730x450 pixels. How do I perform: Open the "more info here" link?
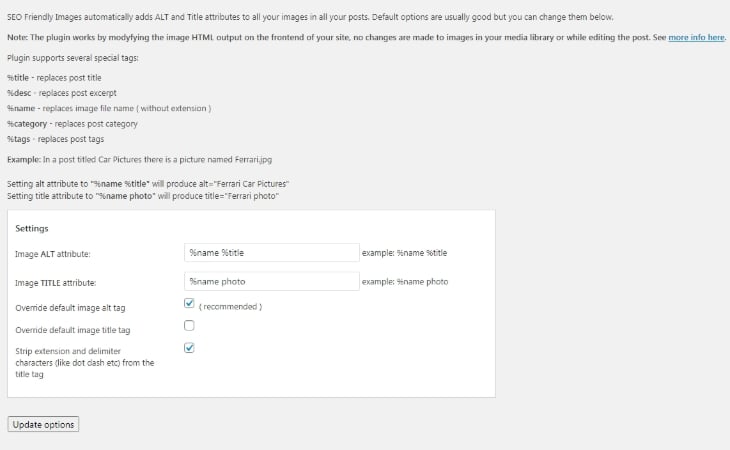click(696, 37)
